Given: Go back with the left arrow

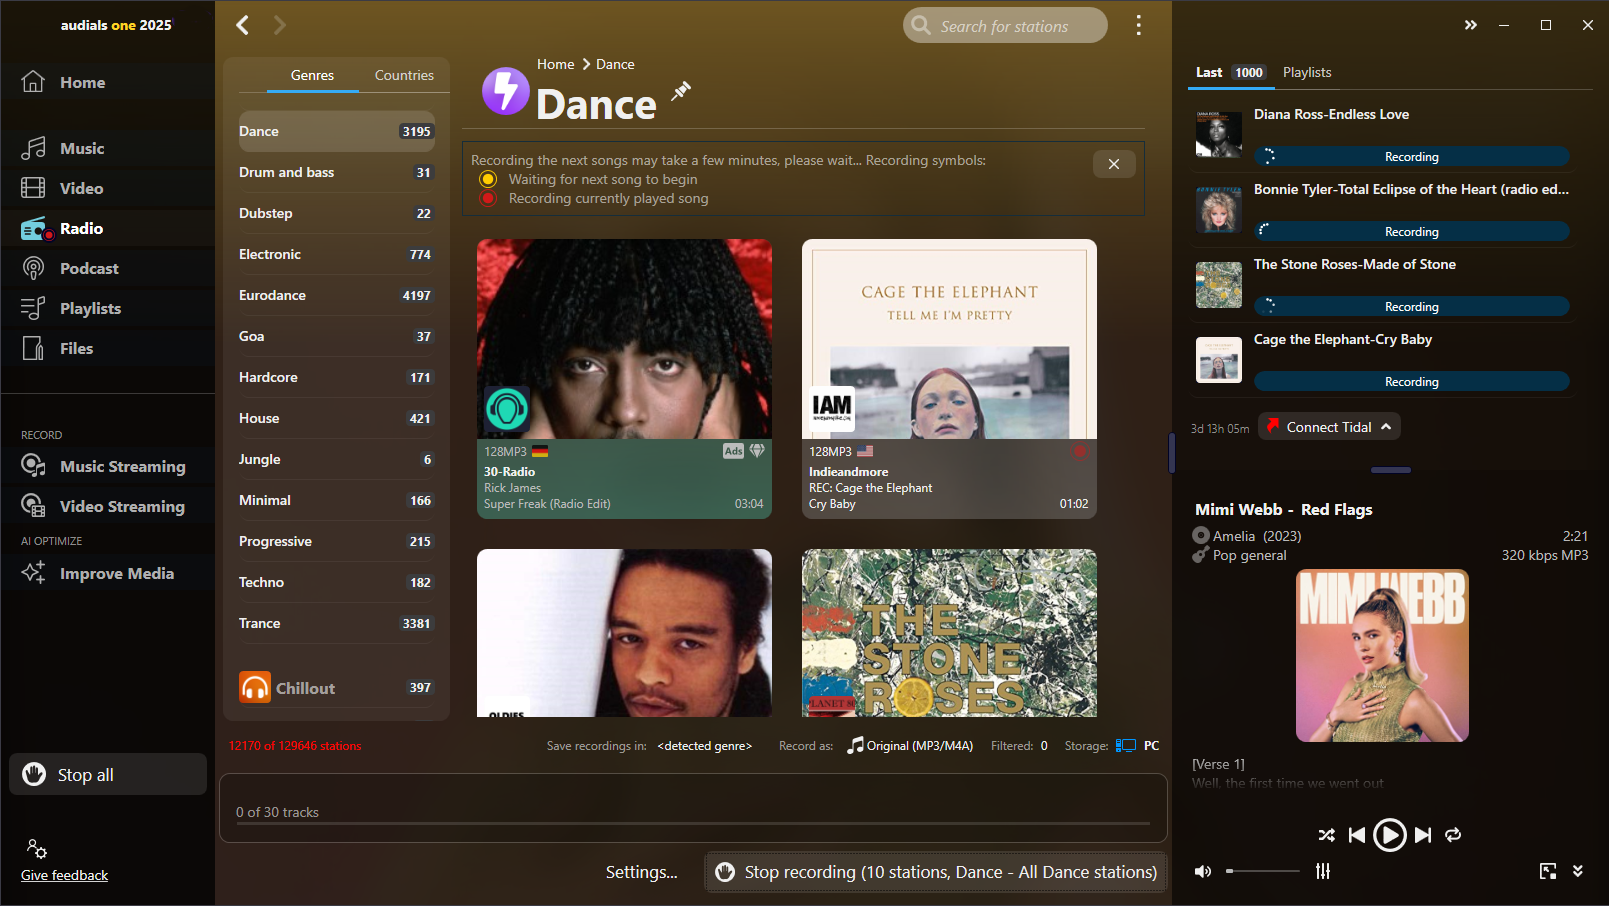Looking at the screenshot, I should 242,25.
